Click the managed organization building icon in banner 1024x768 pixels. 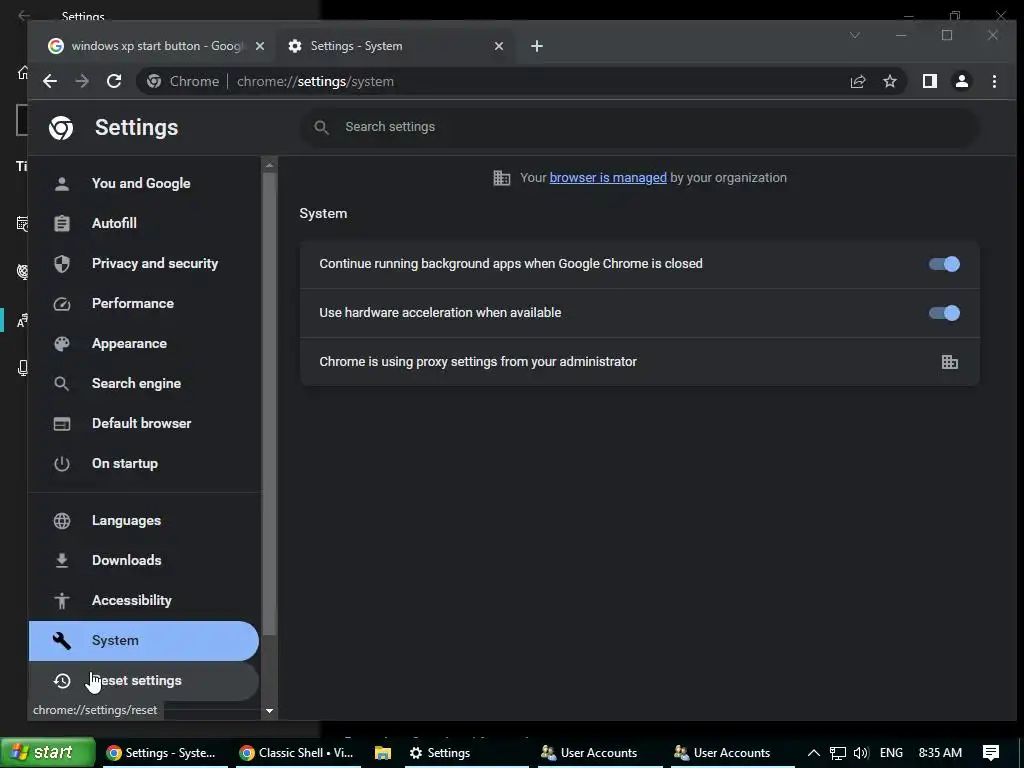click(502, 178)
